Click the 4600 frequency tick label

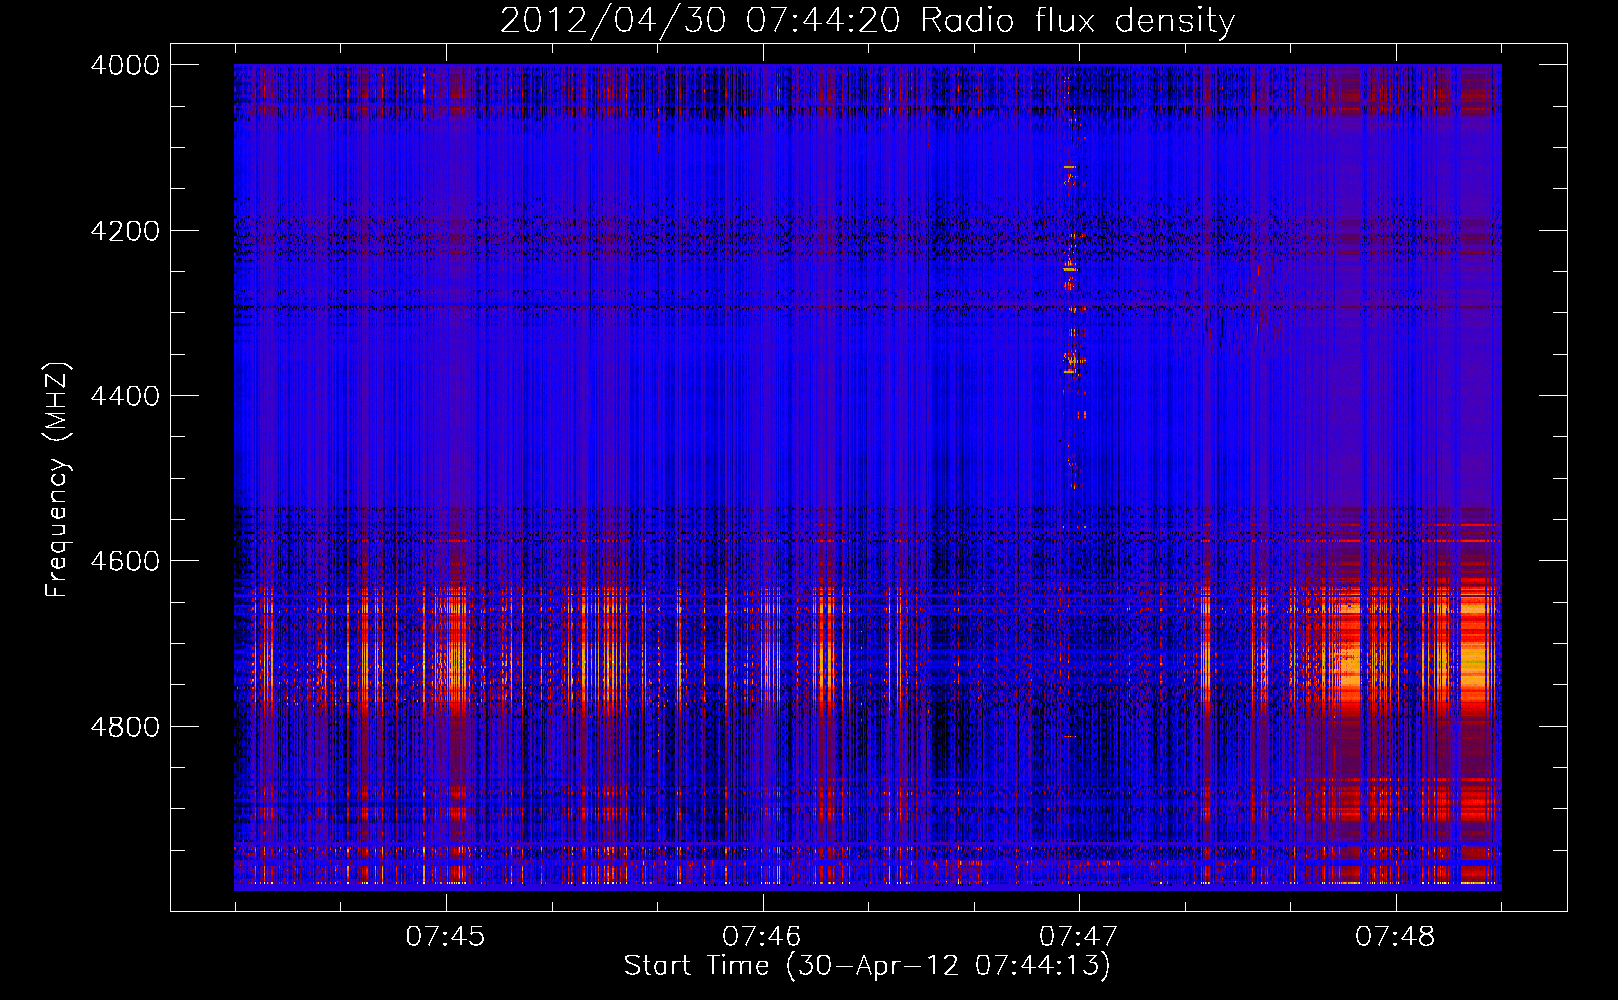pos(125,561)
